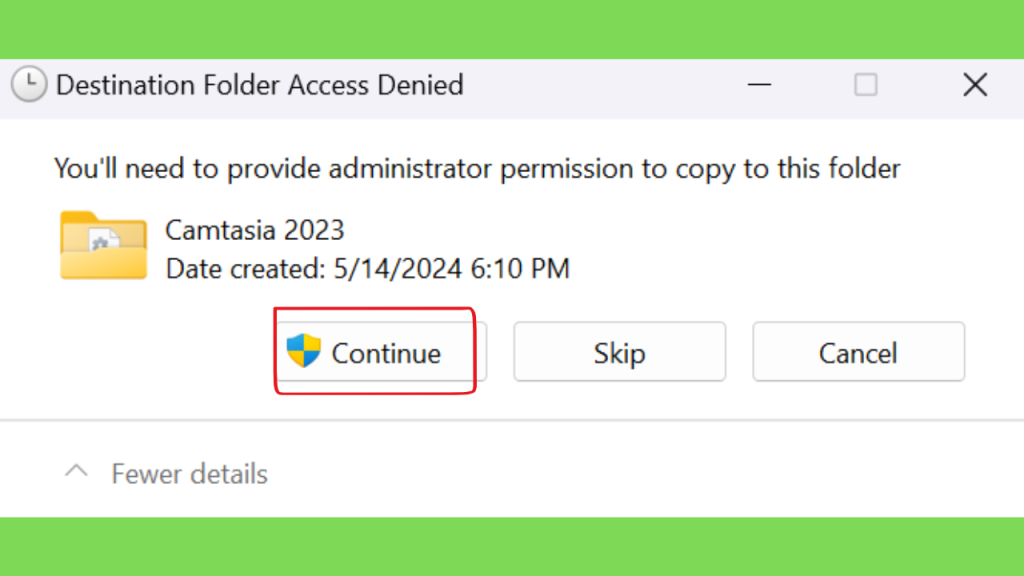Confirm admin permission with Continue
This screenshot has width=1024, height=576.
(381, 351)
